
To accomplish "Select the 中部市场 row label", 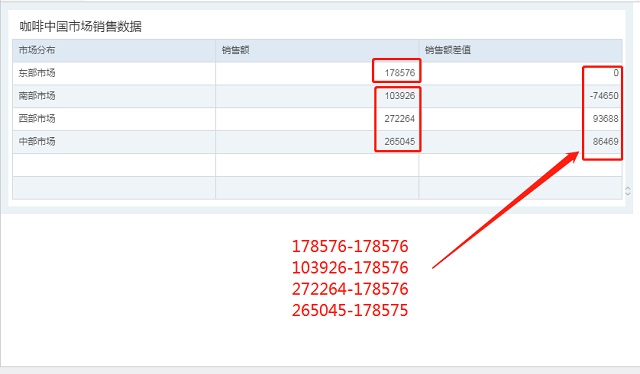I will (37, 142).
